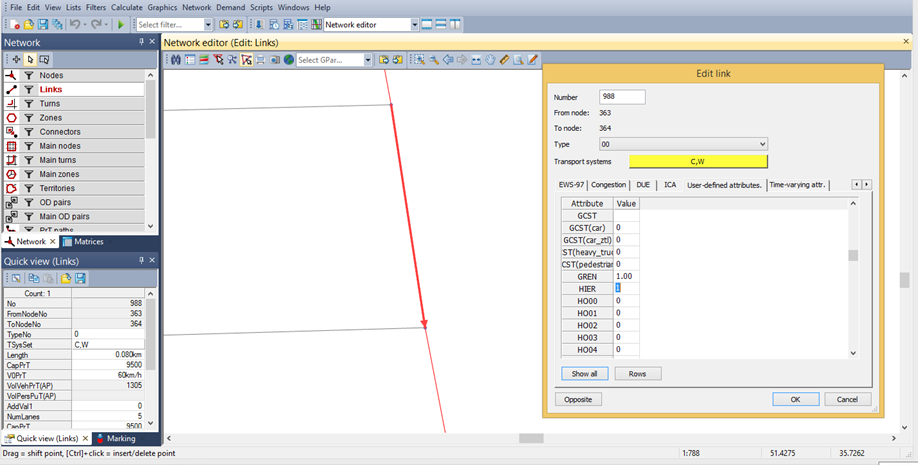918x465 pixels.
Task: Click the Zones hexagon icon in Network panel
Action: pos(11,118)
